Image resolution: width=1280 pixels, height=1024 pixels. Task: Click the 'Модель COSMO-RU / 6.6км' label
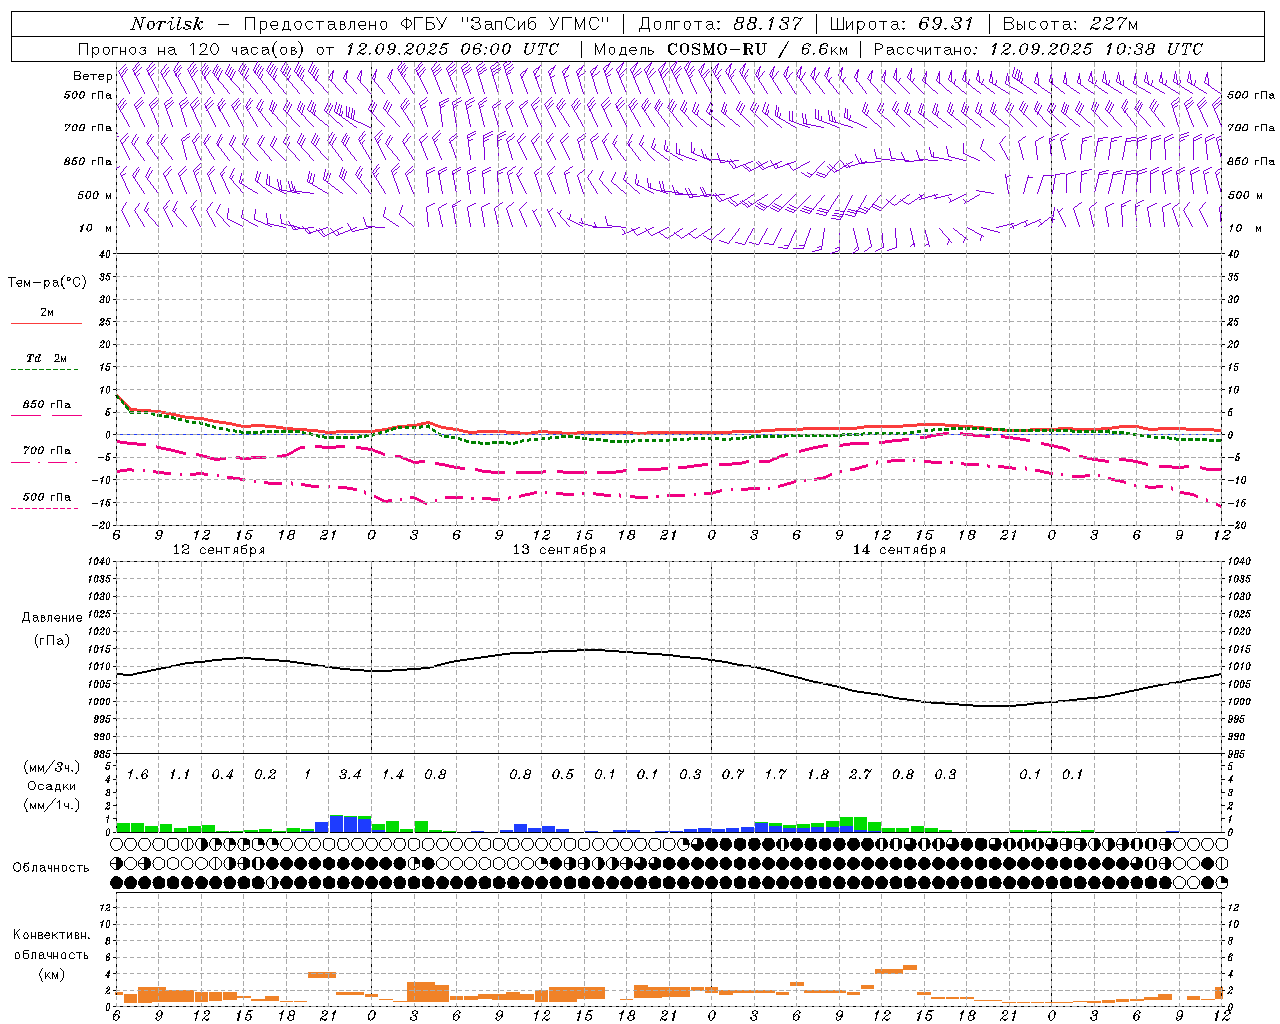(721, 49)
